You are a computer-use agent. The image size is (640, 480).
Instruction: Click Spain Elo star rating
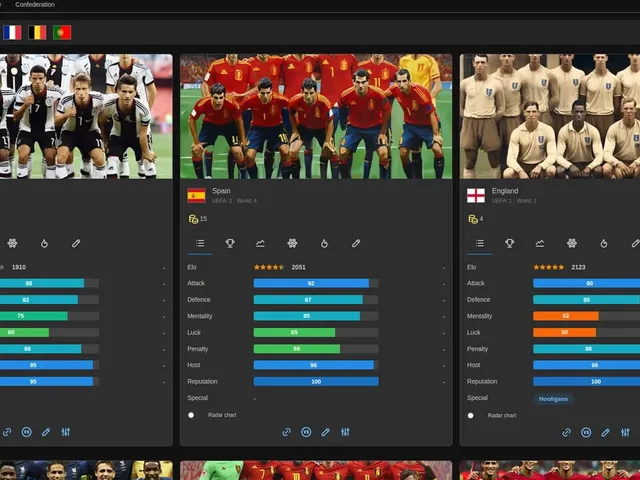coord(269,267)
